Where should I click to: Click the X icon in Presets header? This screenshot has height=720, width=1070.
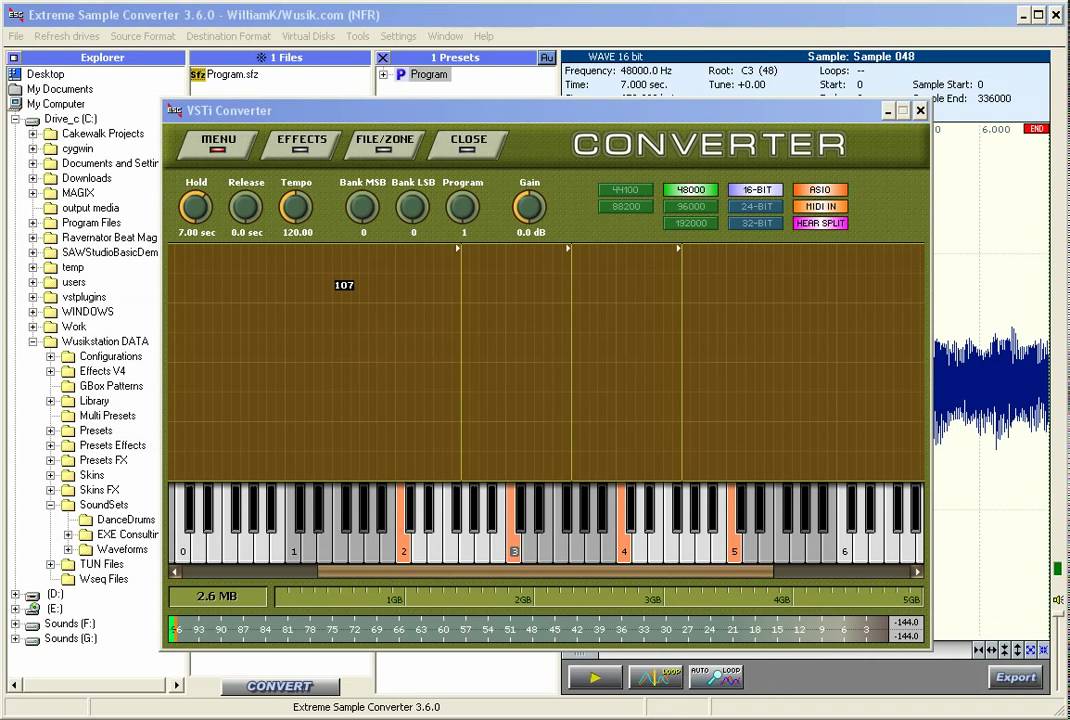tap(383, 58)
